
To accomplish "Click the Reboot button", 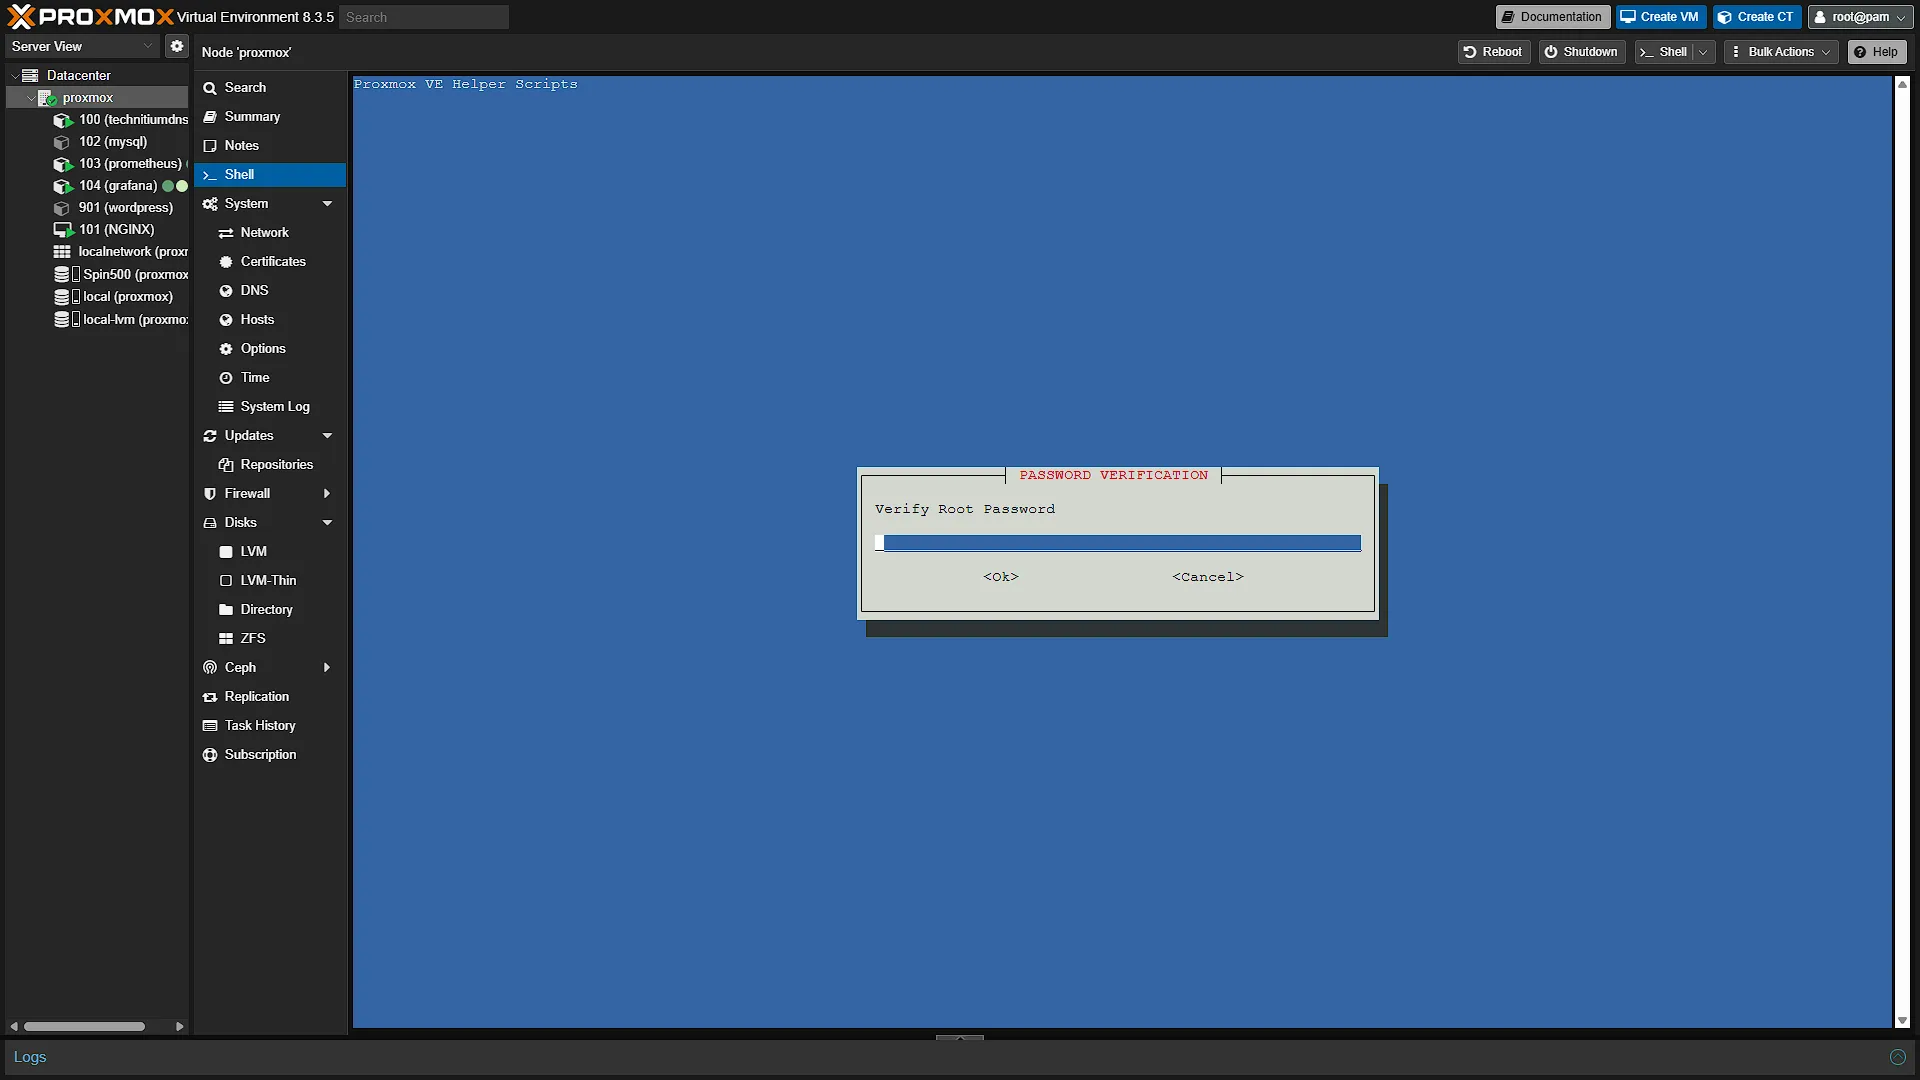I will point(1493,52).
